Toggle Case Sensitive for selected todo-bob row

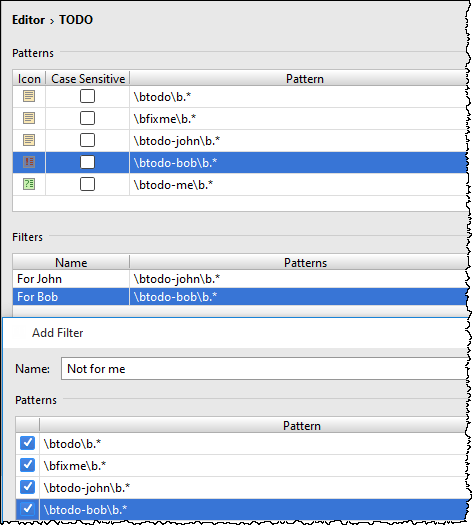(87, 162)
